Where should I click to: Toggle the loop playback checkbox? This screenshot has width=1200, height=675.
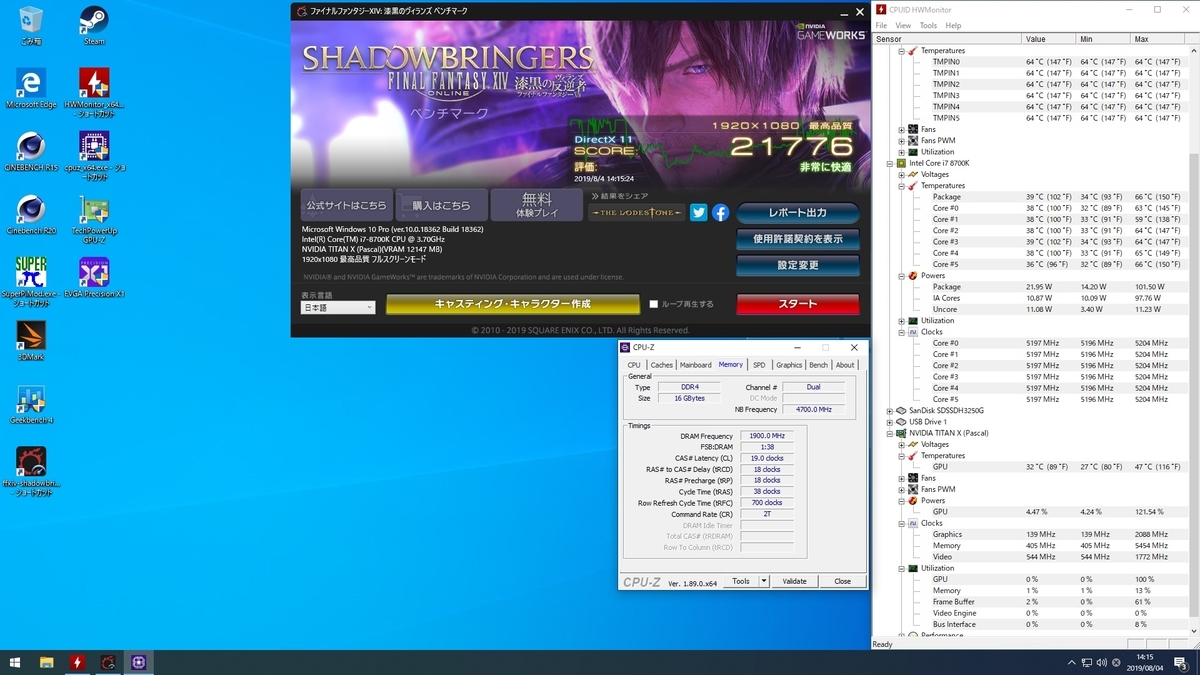click(x=653, y=304)
